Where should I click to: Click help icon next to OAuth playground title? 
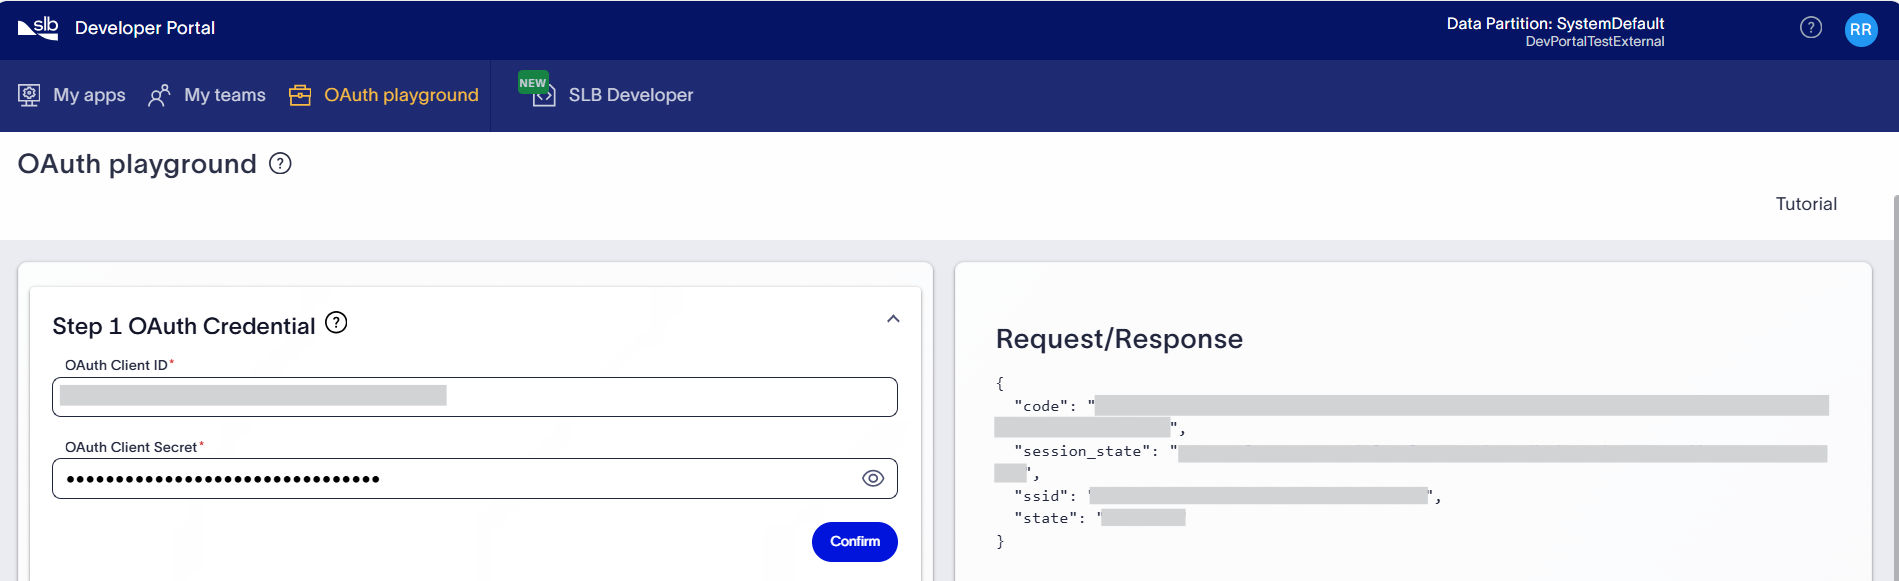[x=281, y=163]
